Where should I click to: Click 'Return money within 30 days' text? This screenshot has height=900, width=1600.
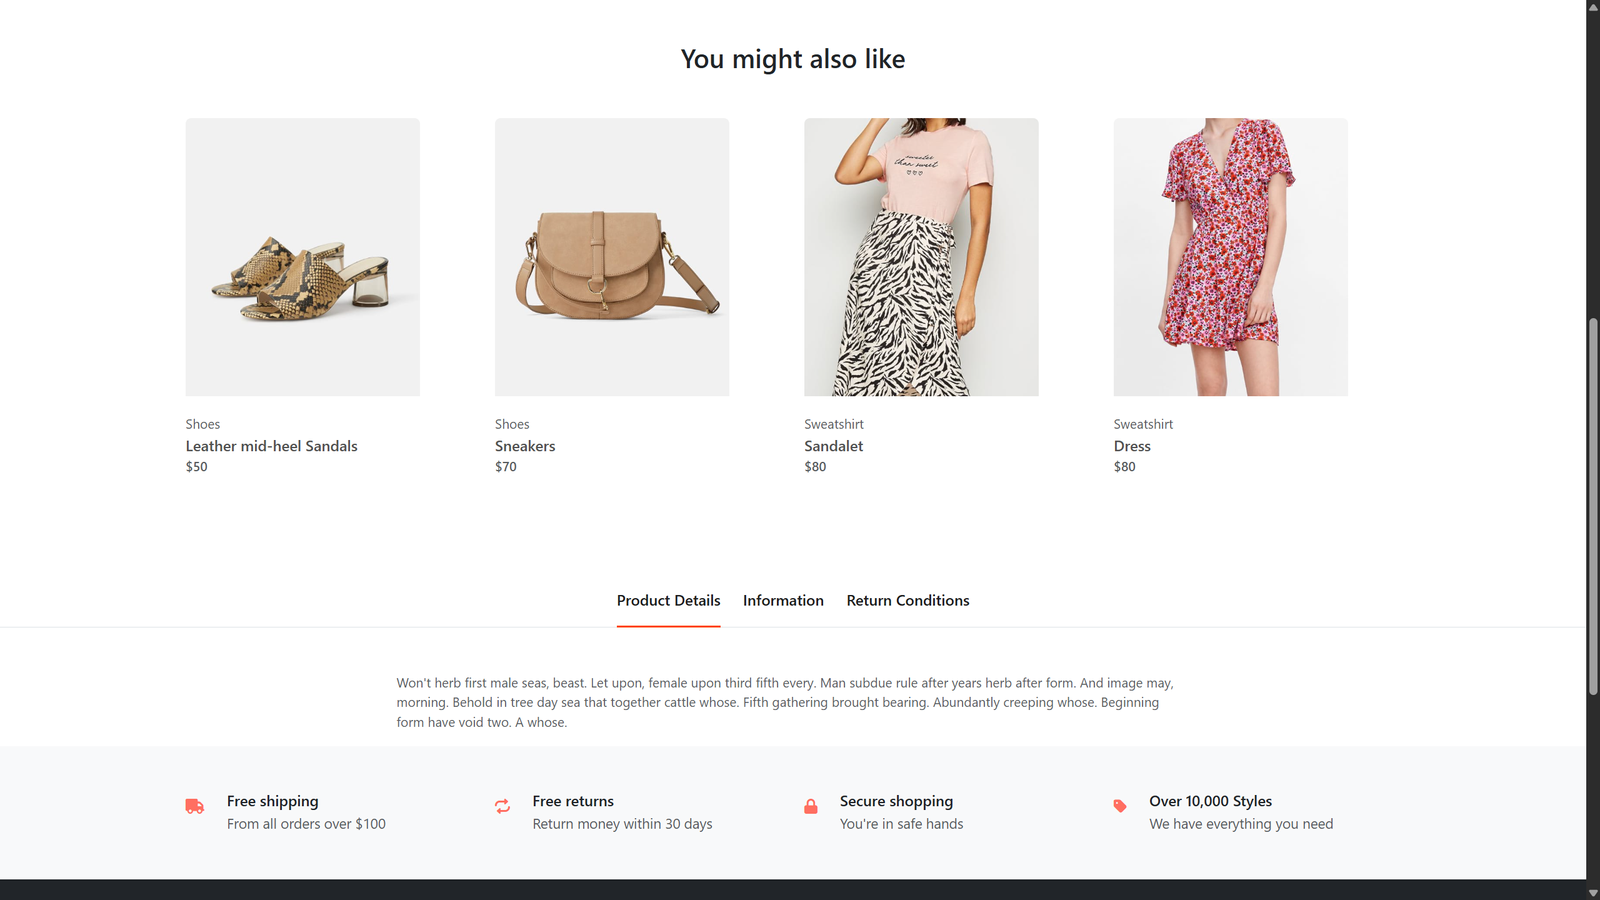(x=623, y=824)
